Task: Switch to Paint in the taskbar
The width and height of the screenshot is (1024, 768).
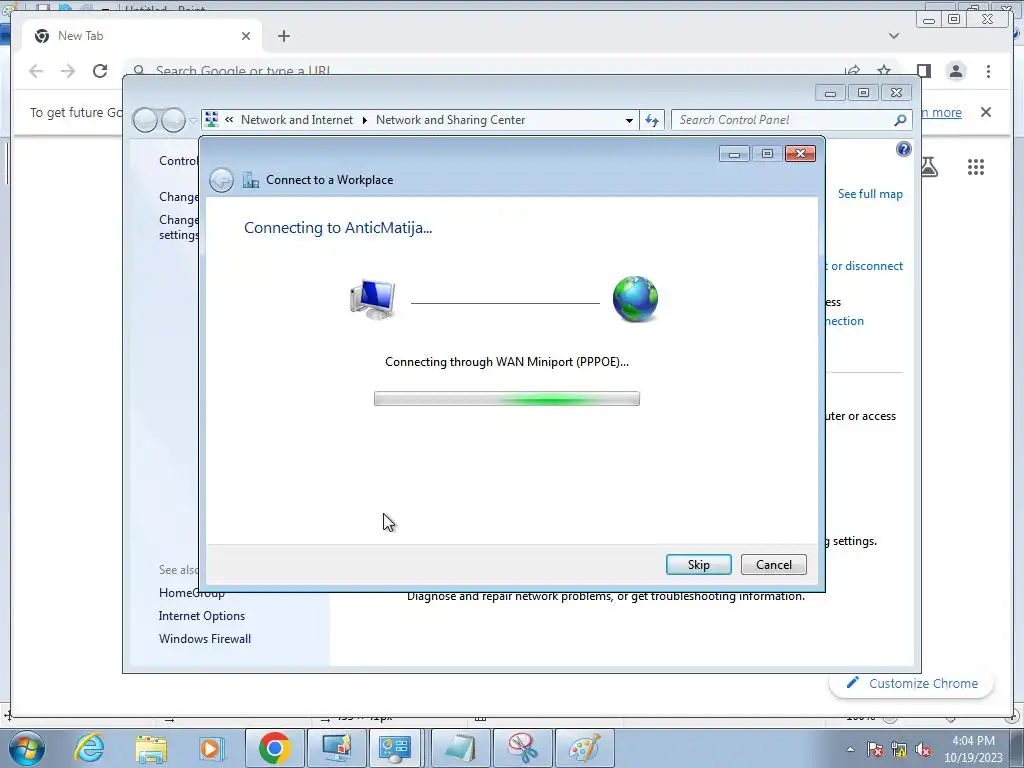Action: pyautogui.click(x=584, y=748)
